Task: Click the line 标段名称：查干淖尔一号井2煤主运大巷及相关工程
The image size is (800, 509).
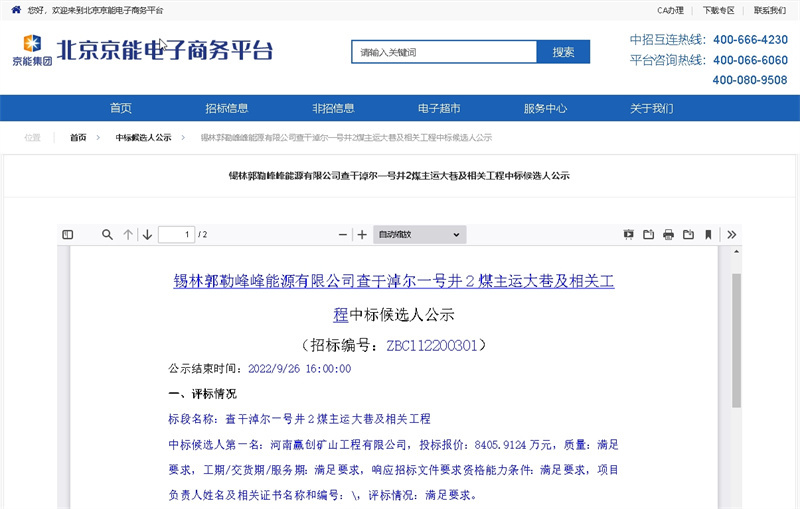Action: [x=299, y=419]
